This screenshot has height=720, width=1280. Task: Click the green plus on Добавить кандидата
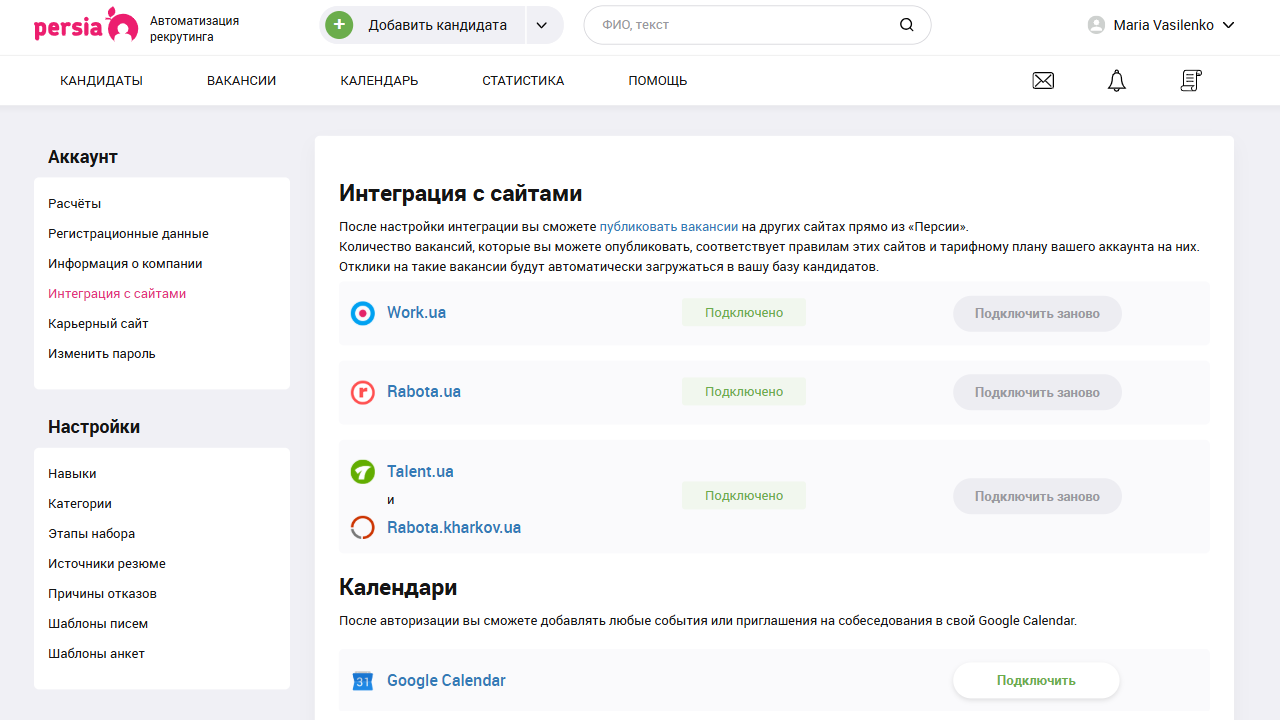339,24
